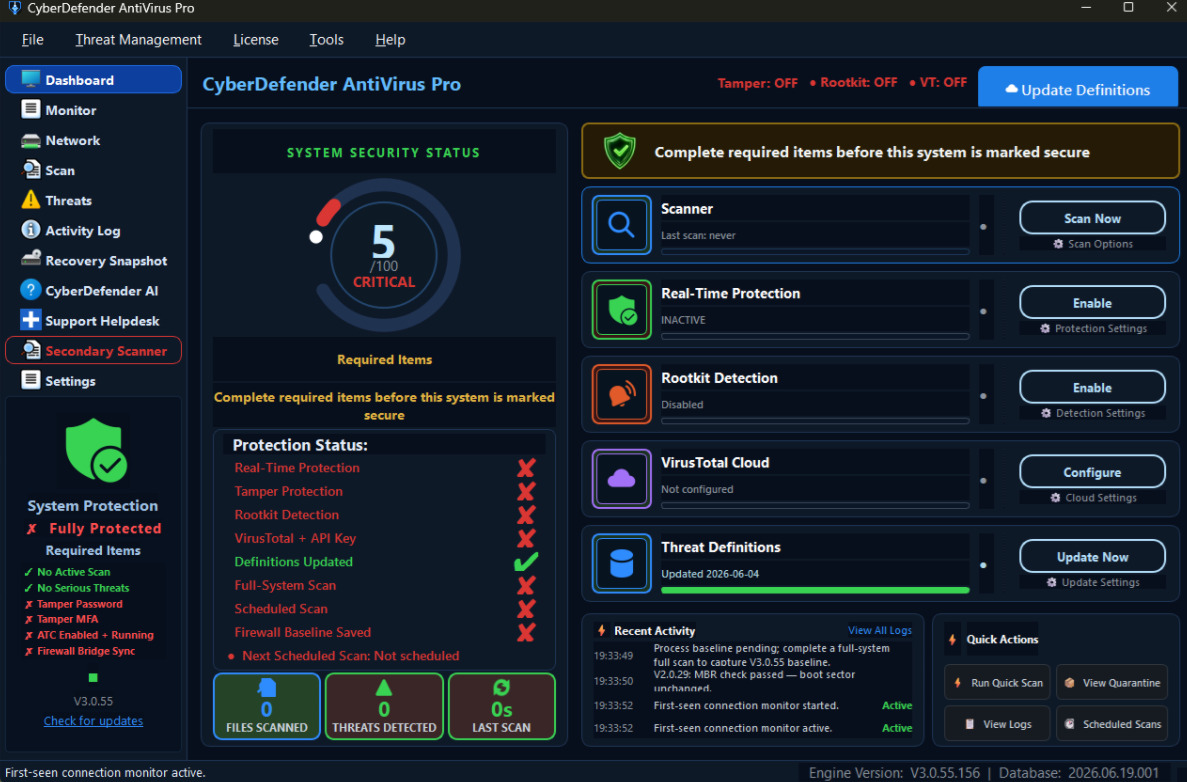Click Definitions Updated green check row
This screenshot has height=782, width=1187.
pos(386,562)
